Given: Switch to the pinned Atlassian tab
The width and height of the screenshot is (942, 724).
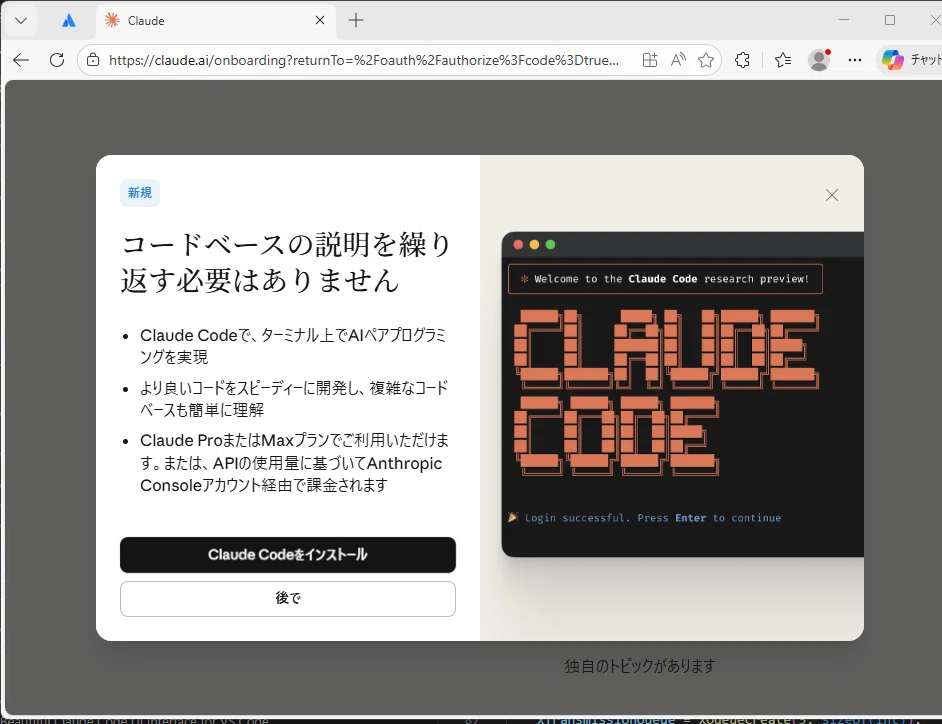Looking at the screenshot, I should coord(69,20).
